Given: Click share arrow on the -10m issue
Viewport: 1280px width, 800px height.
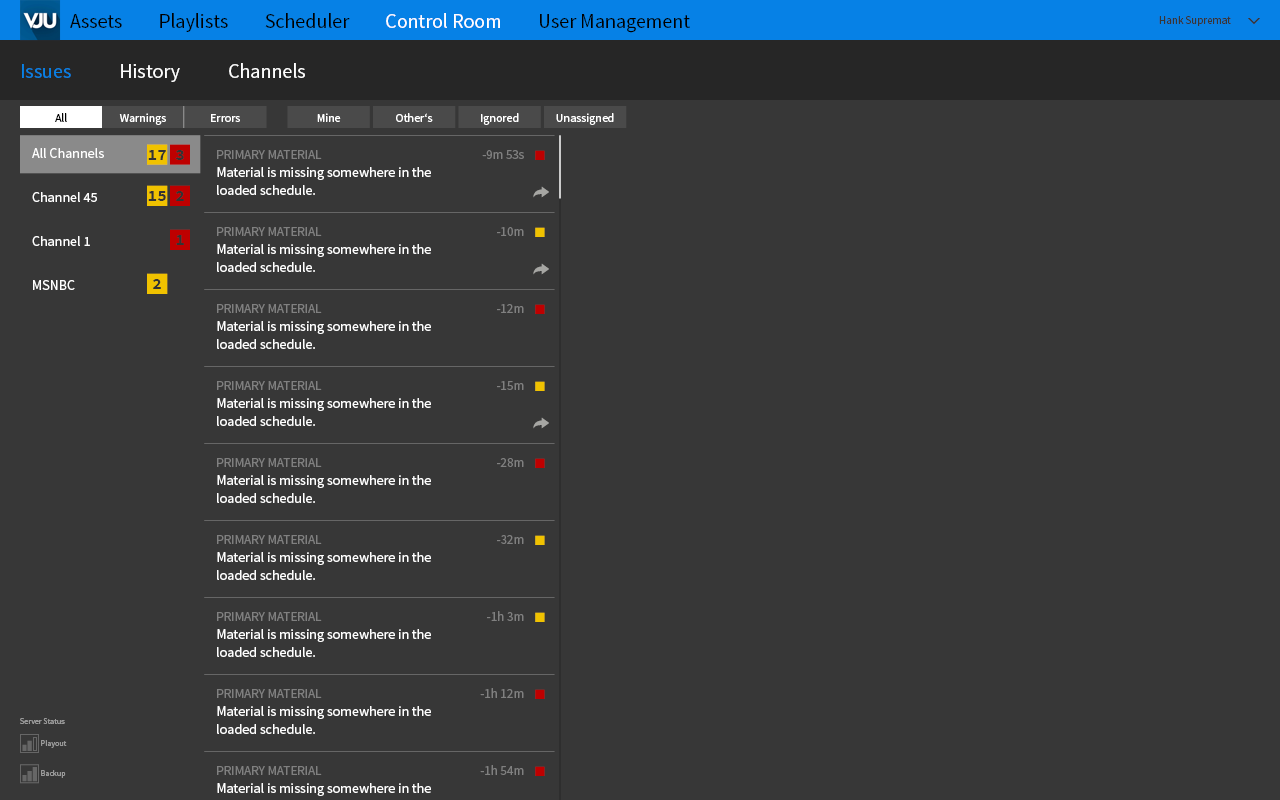Looking at the screenshot, I should click(541, 269).
